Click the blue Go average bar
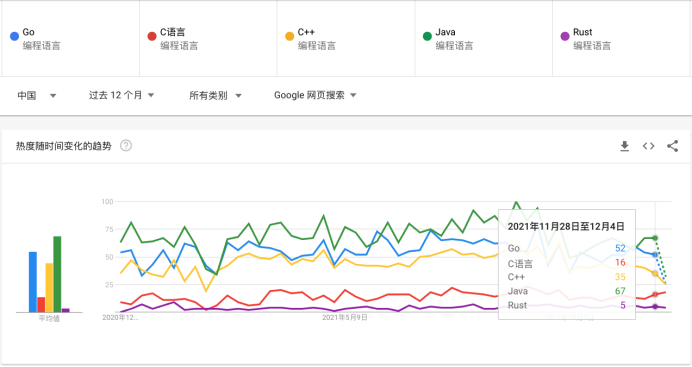 click(33, 282)
